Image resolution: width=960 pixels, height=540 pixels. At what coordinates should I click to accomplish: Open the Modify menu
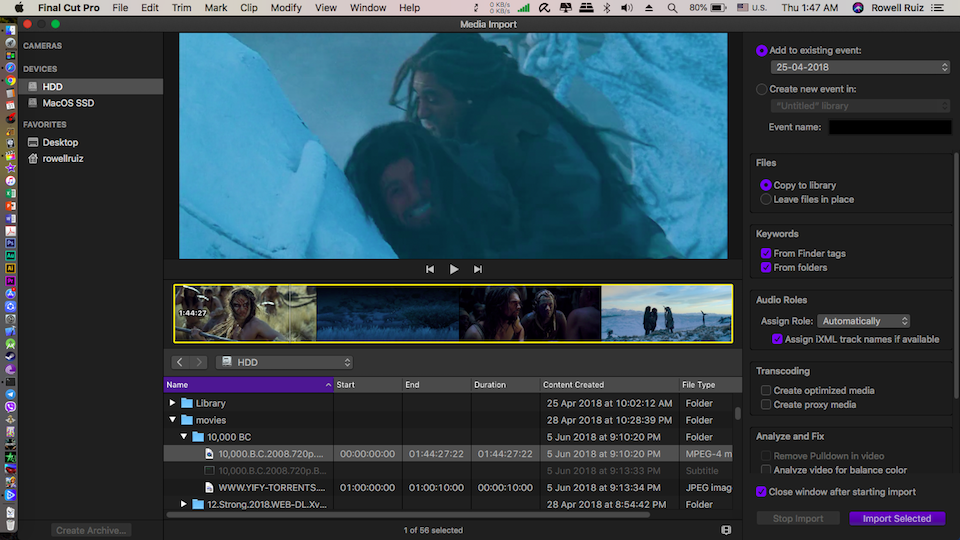pyautogui.click(x=286, y=8)
